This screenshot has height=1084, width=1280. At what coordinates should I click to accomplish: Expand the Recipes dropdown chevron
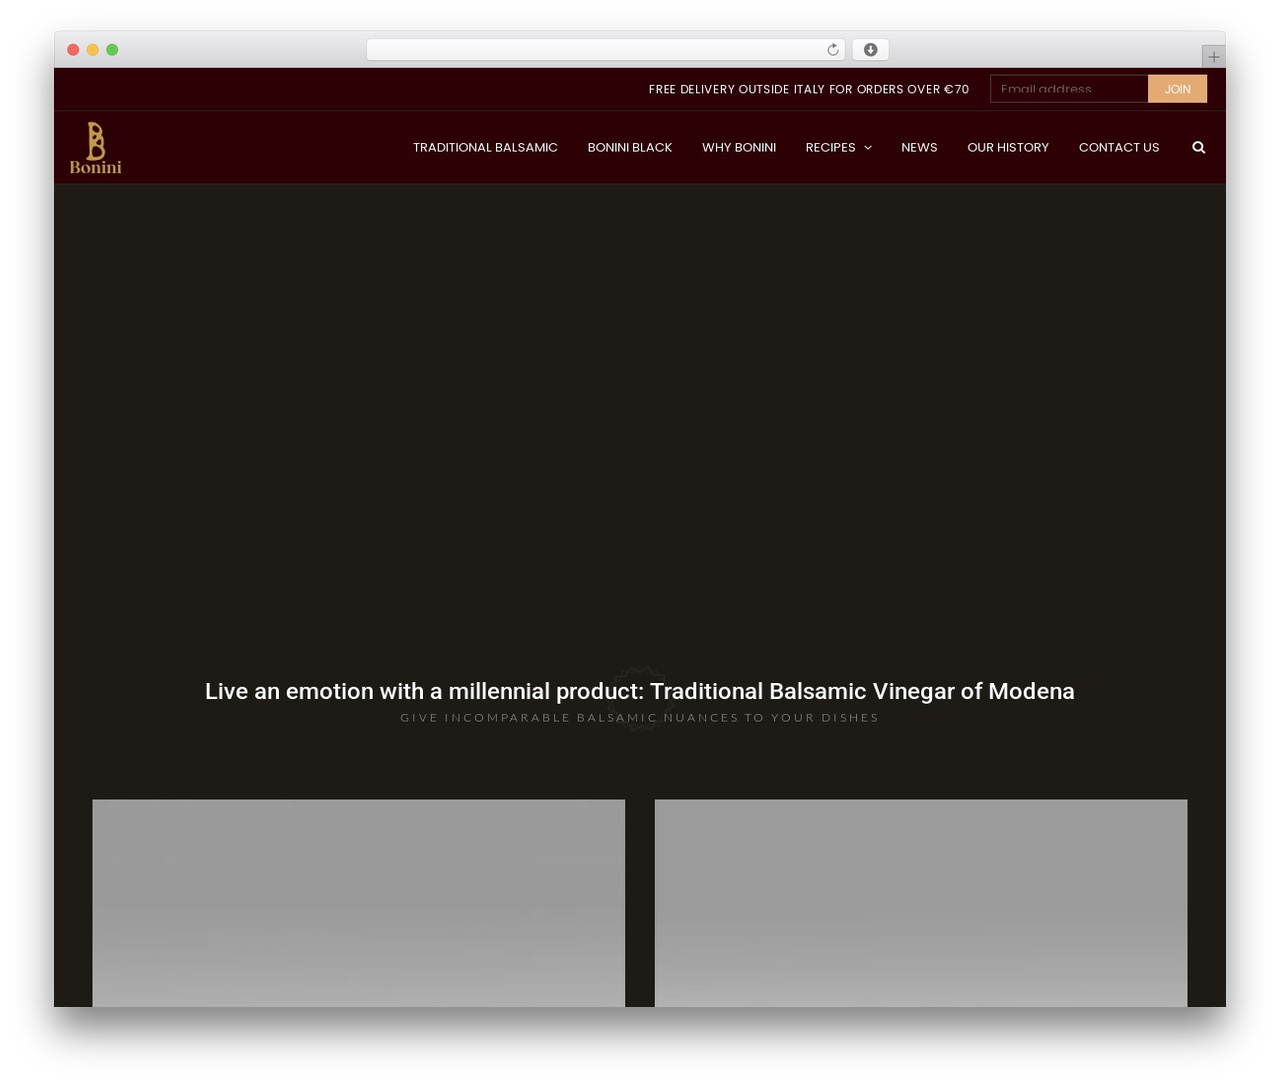(868, 147)
